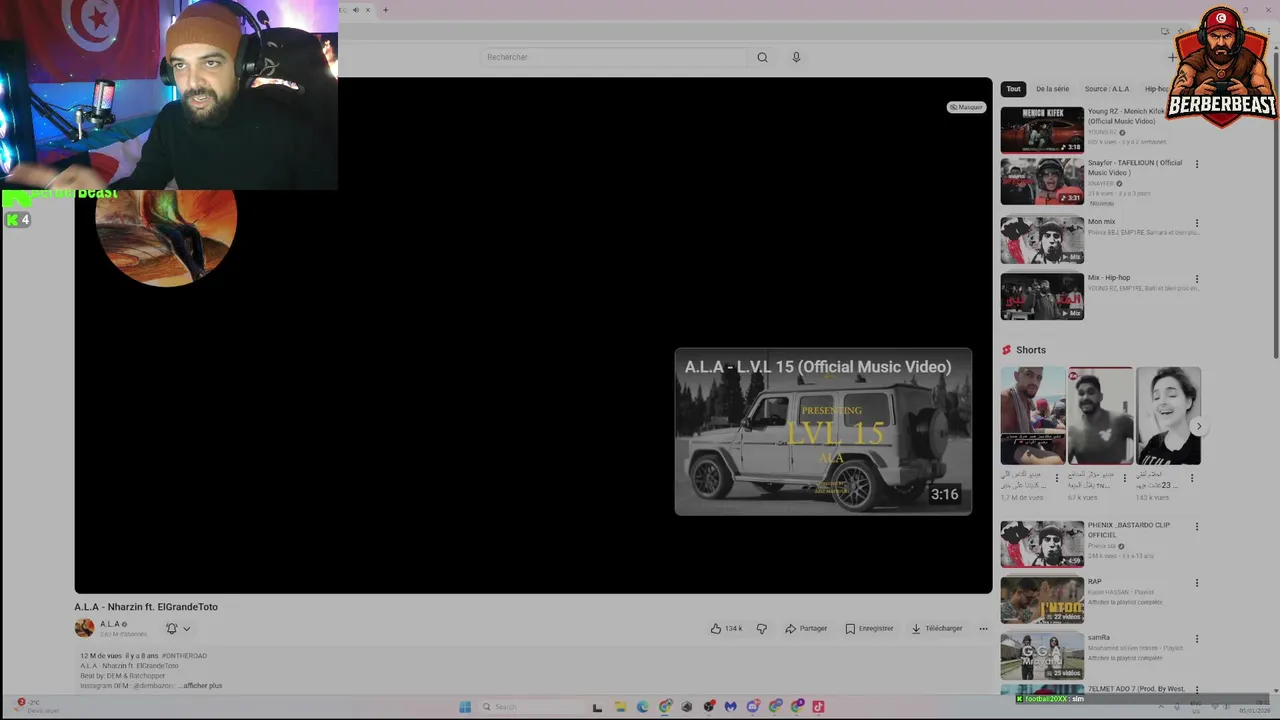Select the Tout filter chip
The image size is (1280, 720).
point(1014,89)
